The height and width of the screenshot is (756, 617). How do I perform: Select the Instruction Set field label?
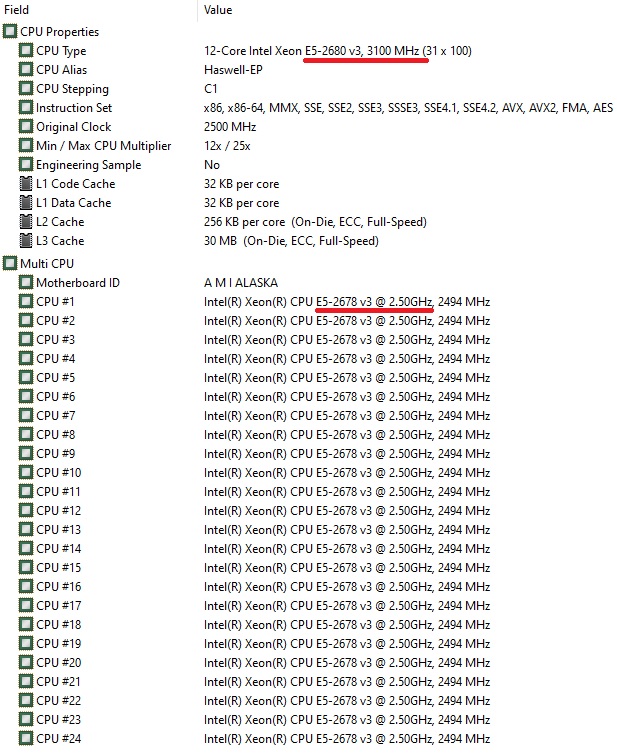[74, 108]
